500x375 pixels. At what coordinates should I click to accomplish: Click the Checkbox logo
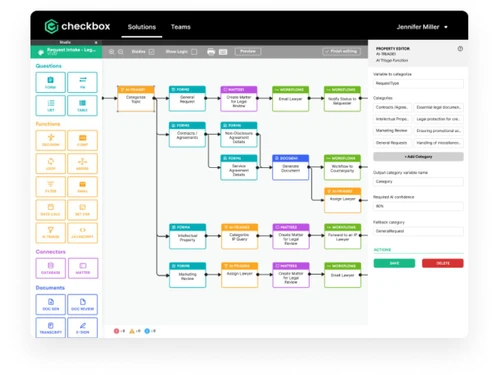(77, 26)
